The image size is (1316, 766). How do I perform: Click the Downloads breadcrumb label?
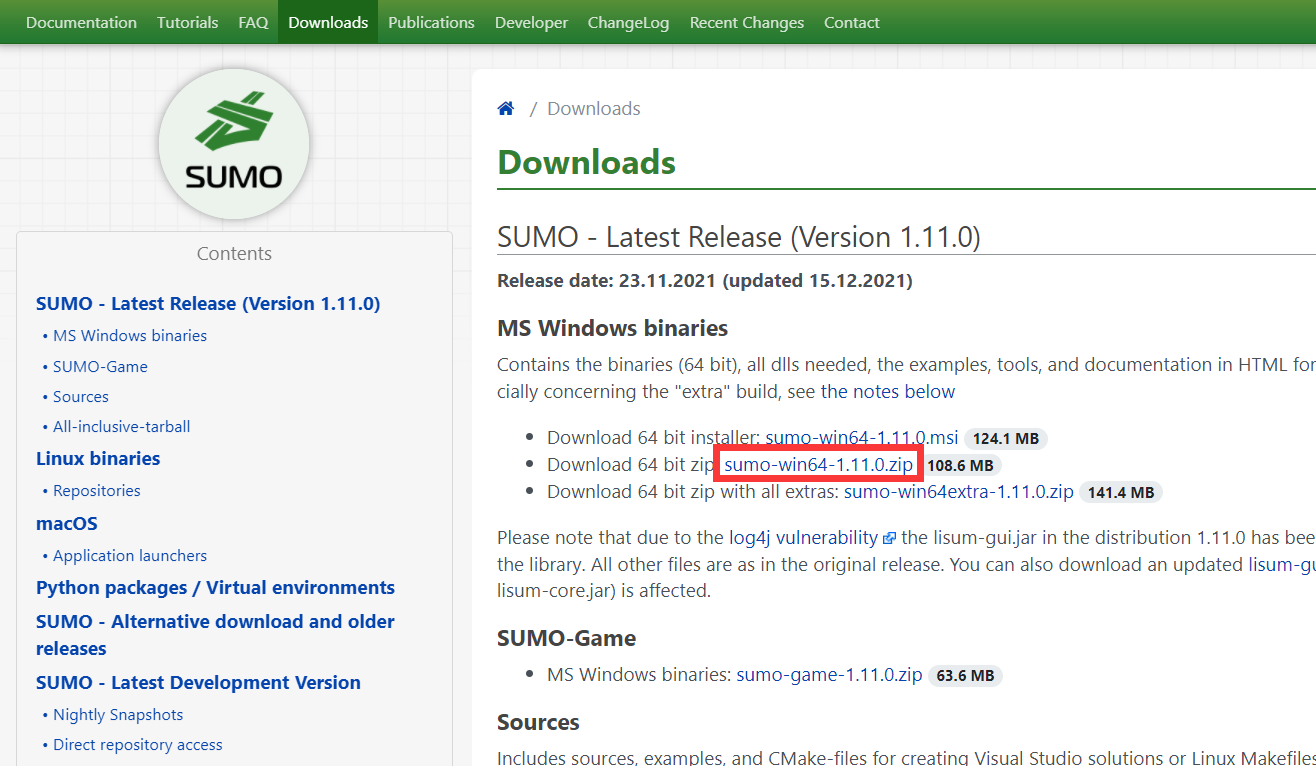593,108
